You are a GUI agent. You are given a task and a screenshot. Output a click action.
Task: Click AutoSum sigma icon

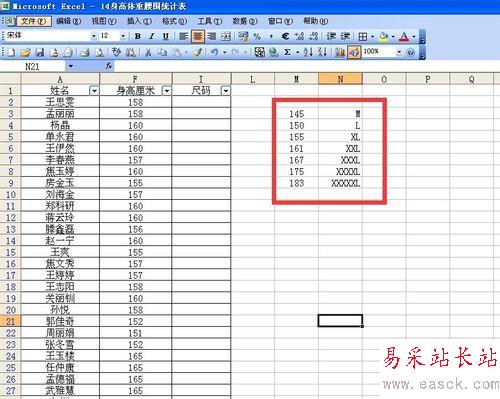click(287, 52)
